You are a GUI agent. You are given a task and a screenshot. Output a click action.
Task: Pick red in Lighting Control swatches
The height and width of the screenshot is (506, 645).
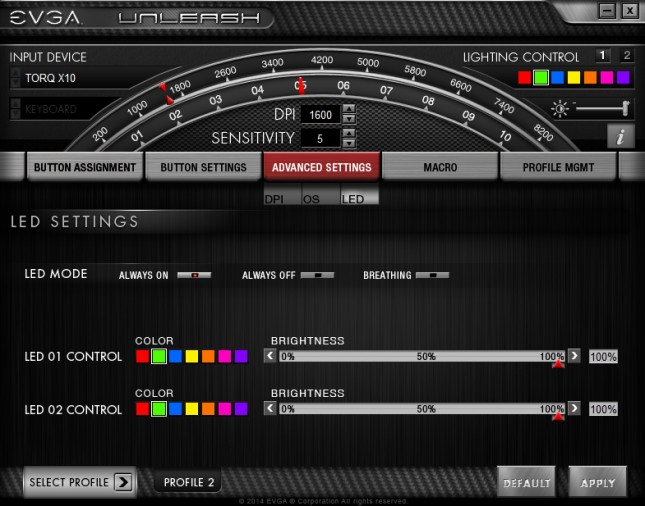[524, 77]
